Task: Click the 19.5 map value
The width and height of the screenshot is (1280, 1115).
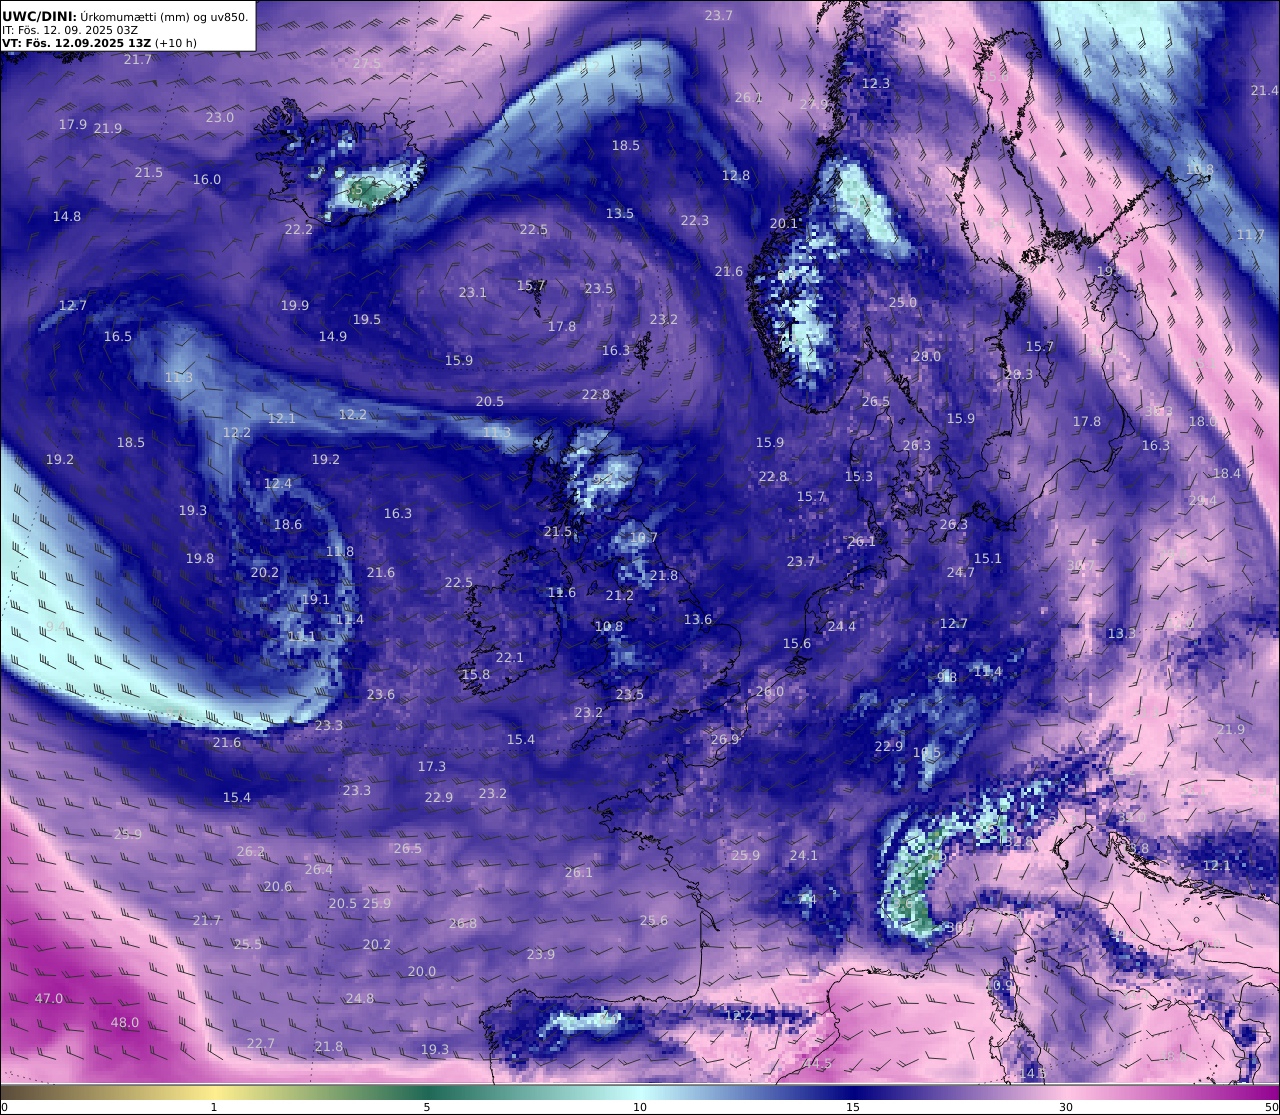Action: pos(367,320)
